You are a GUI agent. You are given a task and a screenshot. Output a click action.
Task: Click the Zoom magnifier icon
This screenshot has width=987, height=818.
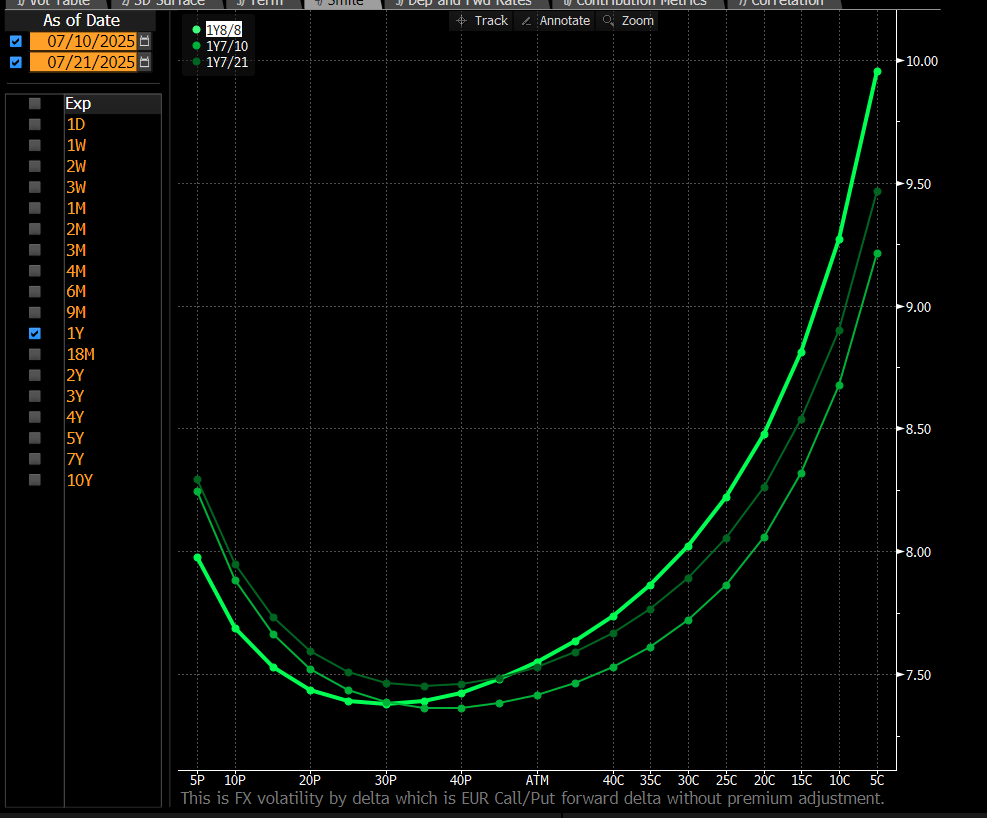(x=608, y=21)
